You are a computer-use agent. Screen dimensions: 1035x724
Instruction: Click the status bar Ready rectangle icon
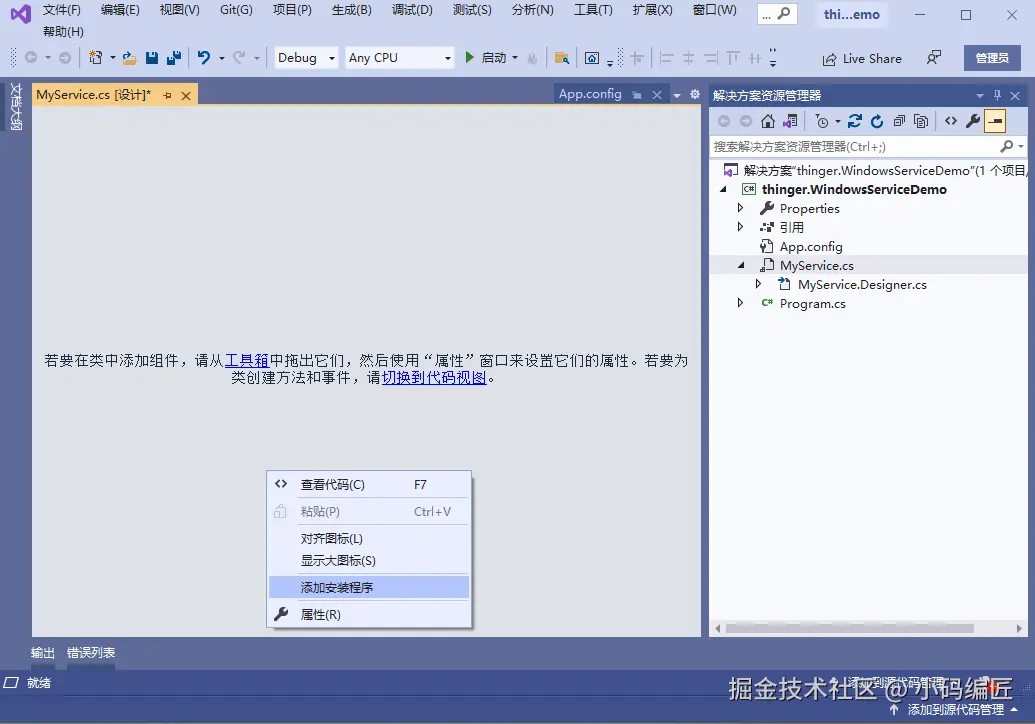click(x=11, y=682)
